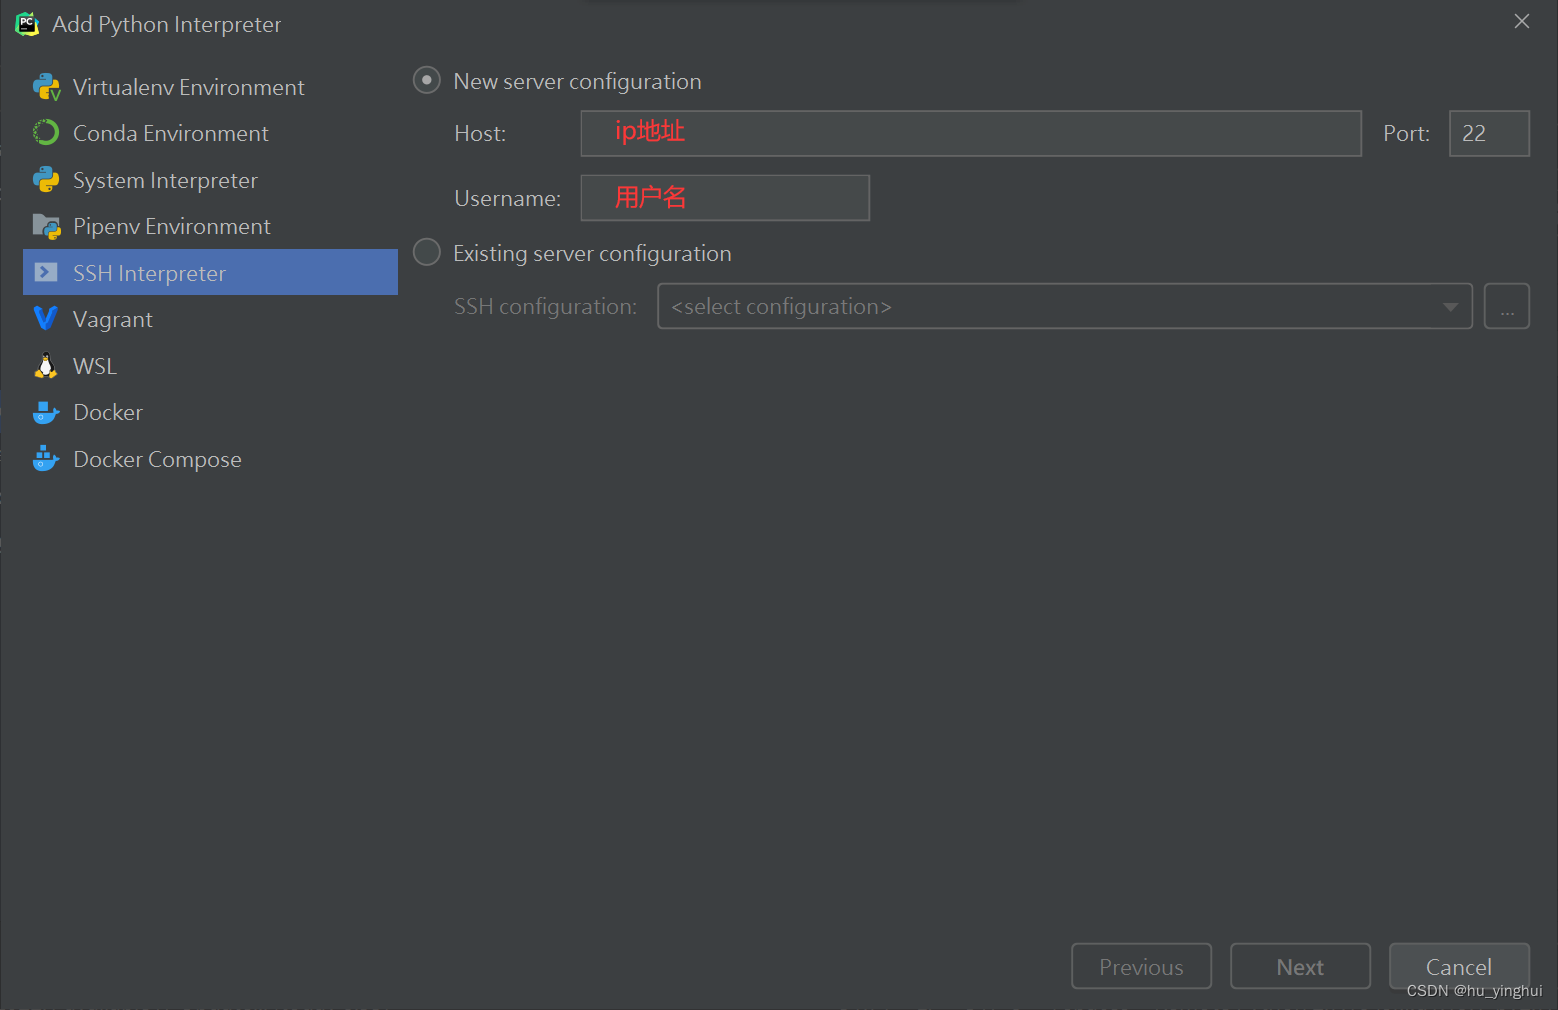Click the Pipenv Environment icon
Viewport: 1558px width, 1010px height.
click(46, 226)
